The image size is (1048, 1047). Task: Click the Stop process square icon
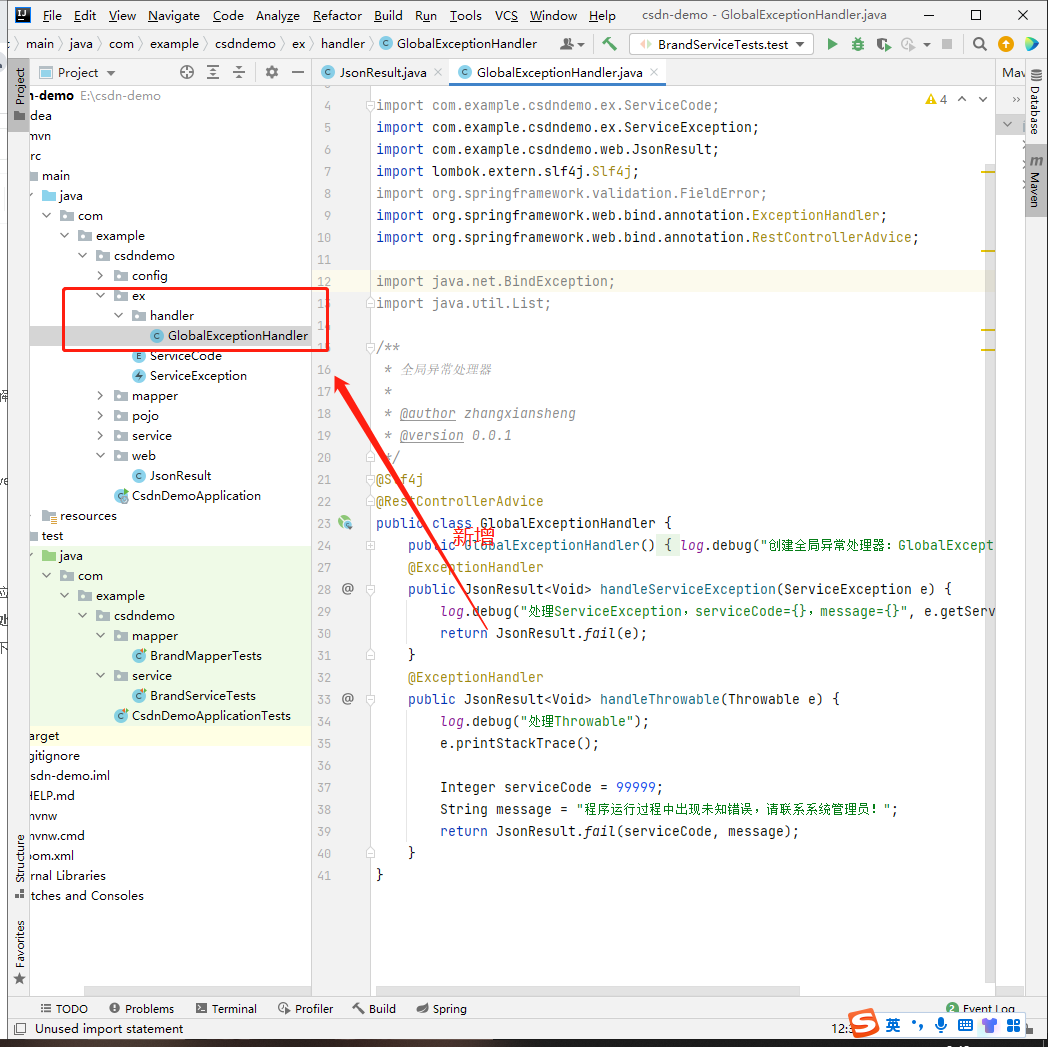click(x=946, y=44)
